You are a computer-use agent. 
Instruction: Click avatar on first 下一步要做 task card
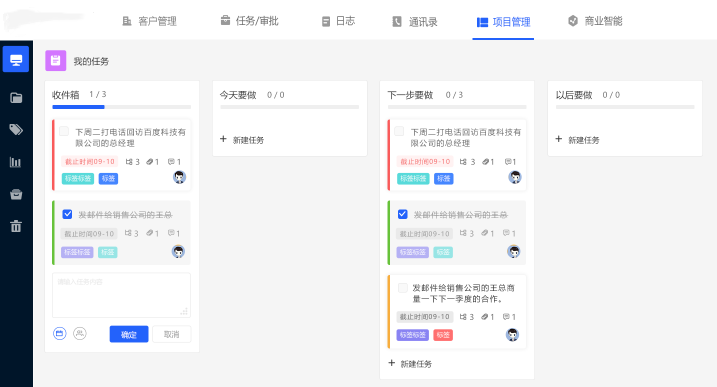pos(515,177)
